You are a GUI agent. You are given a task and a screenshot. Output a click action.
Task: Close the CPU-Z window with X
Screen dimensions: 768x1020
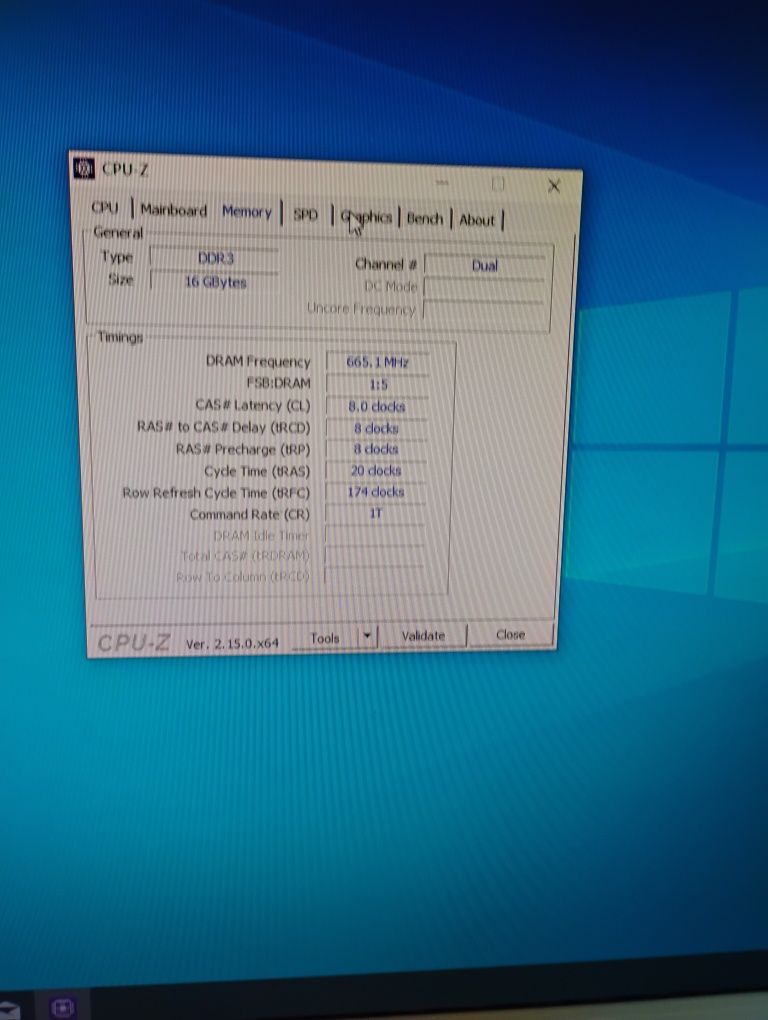click(x=554, y=186)
